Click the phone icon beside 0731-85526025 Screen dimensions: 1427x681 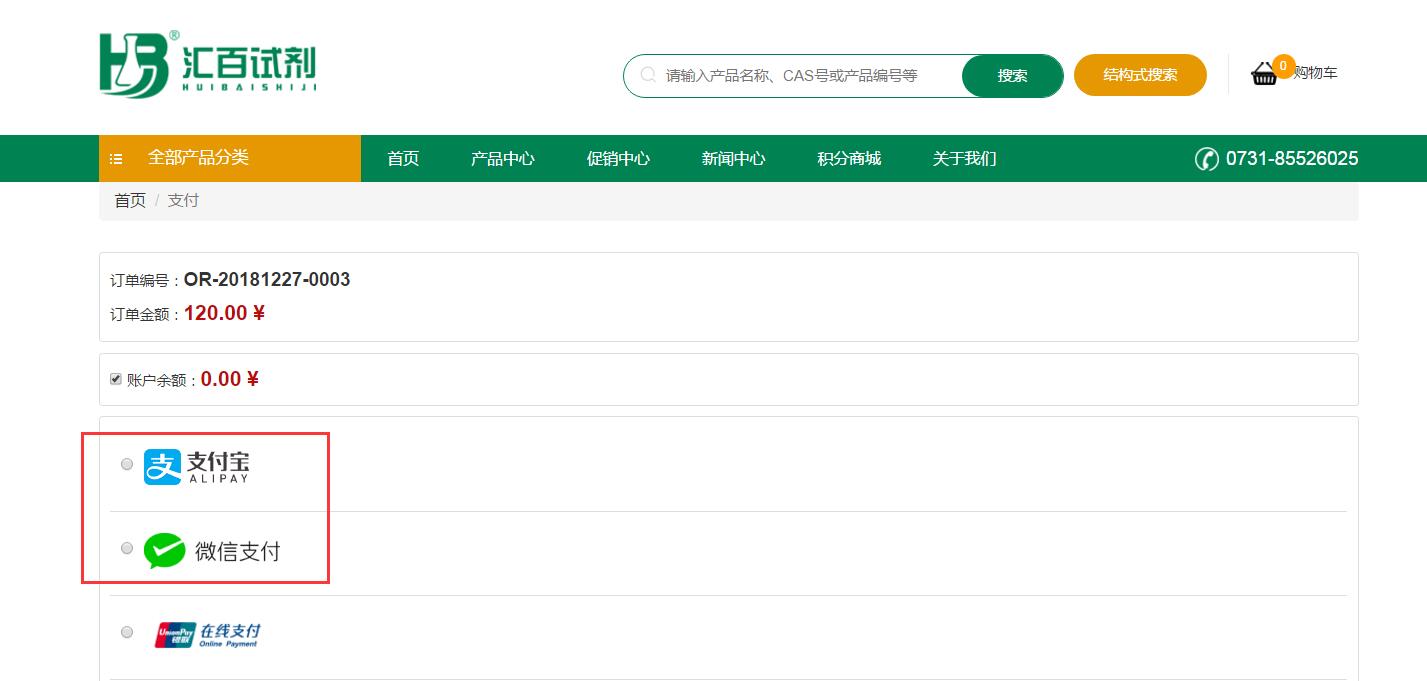1206,159
